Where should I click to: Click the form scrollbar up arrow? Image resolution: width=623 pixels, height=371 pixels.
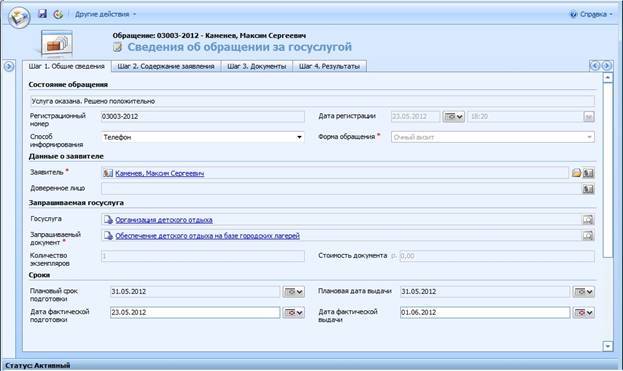click(608, 78)
